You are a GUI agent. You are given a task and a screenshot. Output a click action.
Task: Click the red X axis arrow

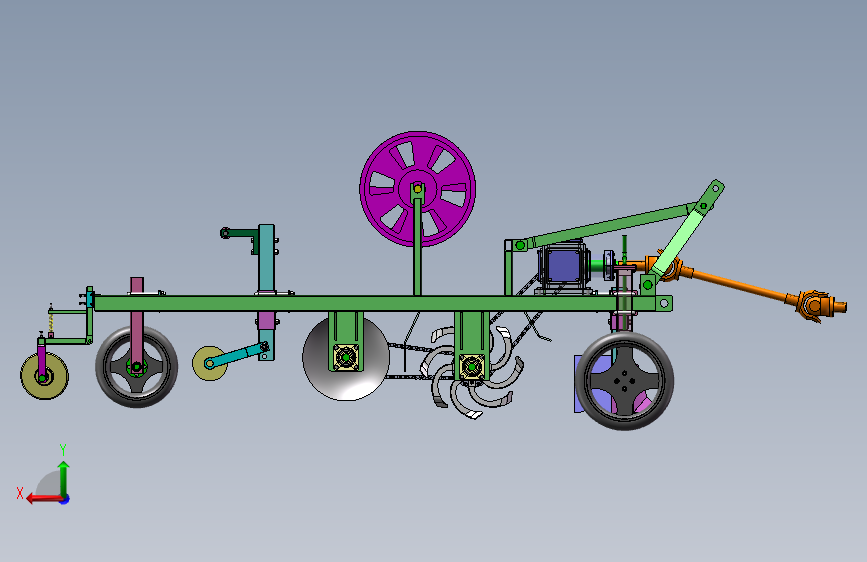point(45,499)
